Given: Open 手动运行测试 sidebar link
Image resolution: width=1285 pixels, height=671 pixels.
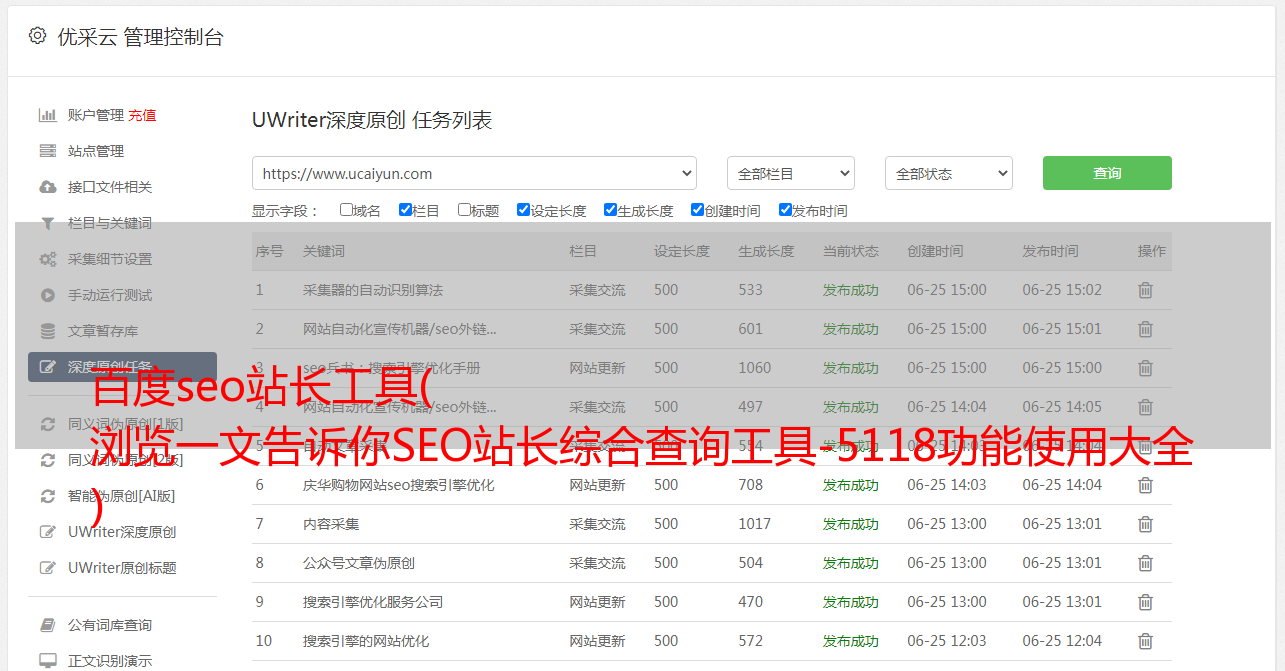Looking at the screenshot, I should point(110,295).
